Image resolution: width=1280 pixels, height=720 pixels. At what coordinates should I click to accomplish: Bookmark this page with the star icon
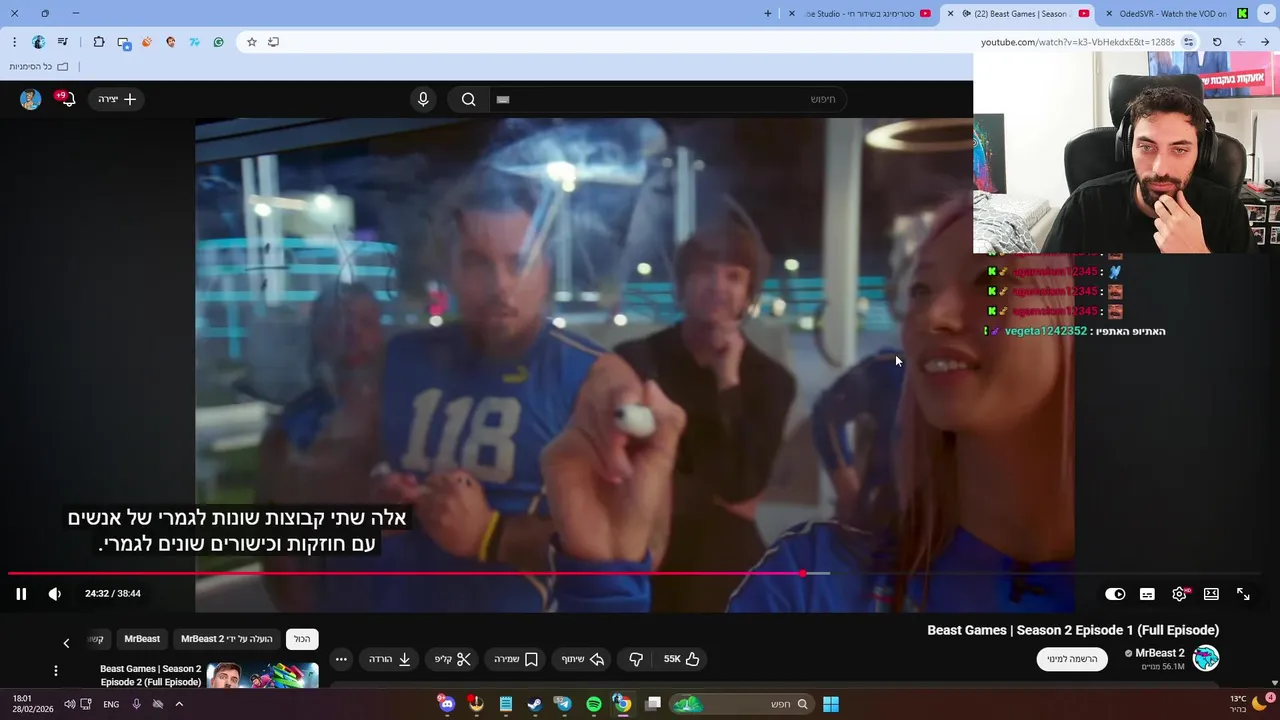(252, 42)
